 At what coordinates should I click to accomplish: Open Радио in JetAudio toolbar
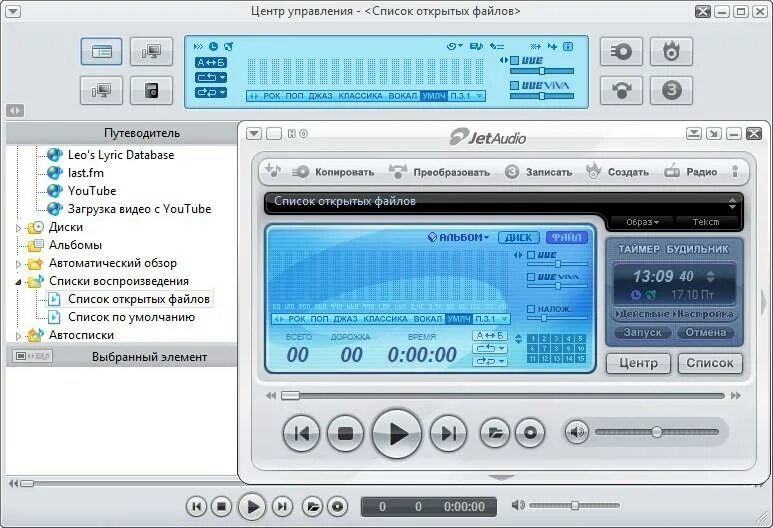pyautogui.click(x=691, y=172)
